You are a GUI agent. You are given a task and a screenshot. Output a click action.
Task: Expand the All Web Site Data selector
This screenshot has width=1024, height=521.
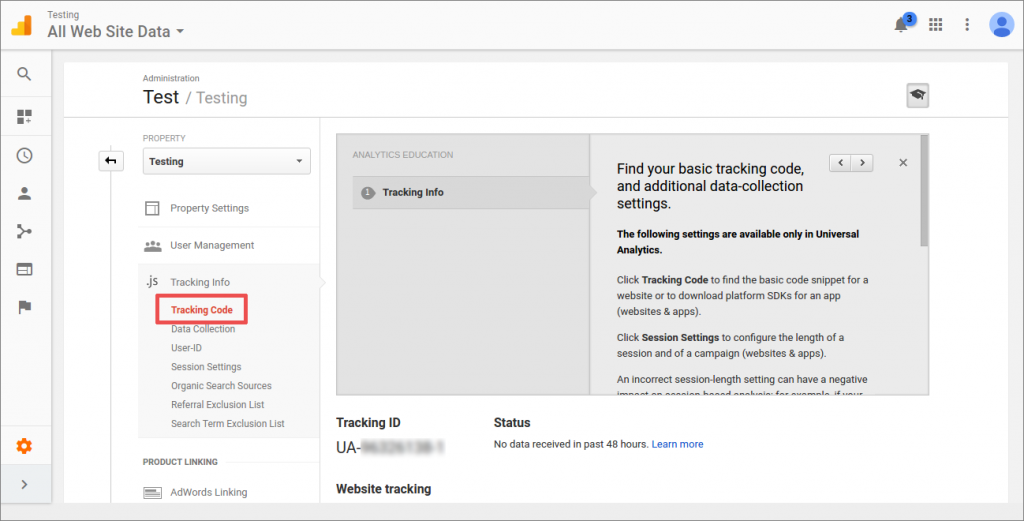click(115, 31)
